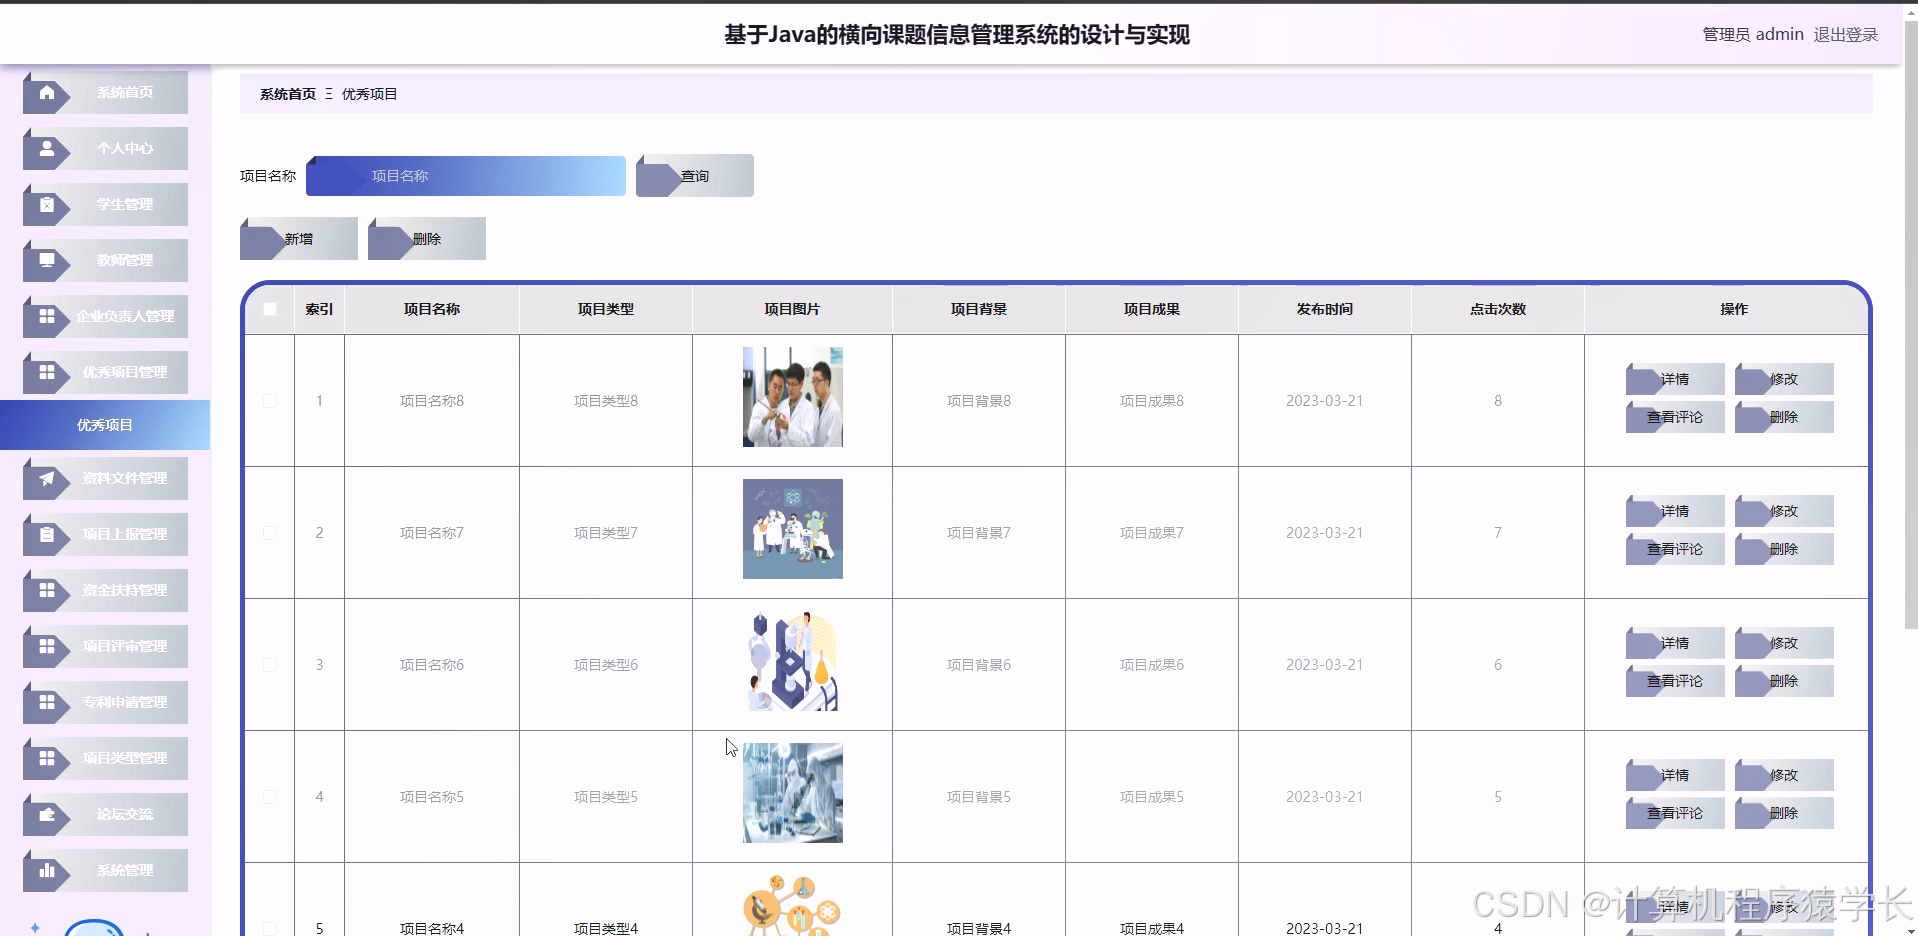Open 学生管理 via its sidebar icon

click(48, 204)
